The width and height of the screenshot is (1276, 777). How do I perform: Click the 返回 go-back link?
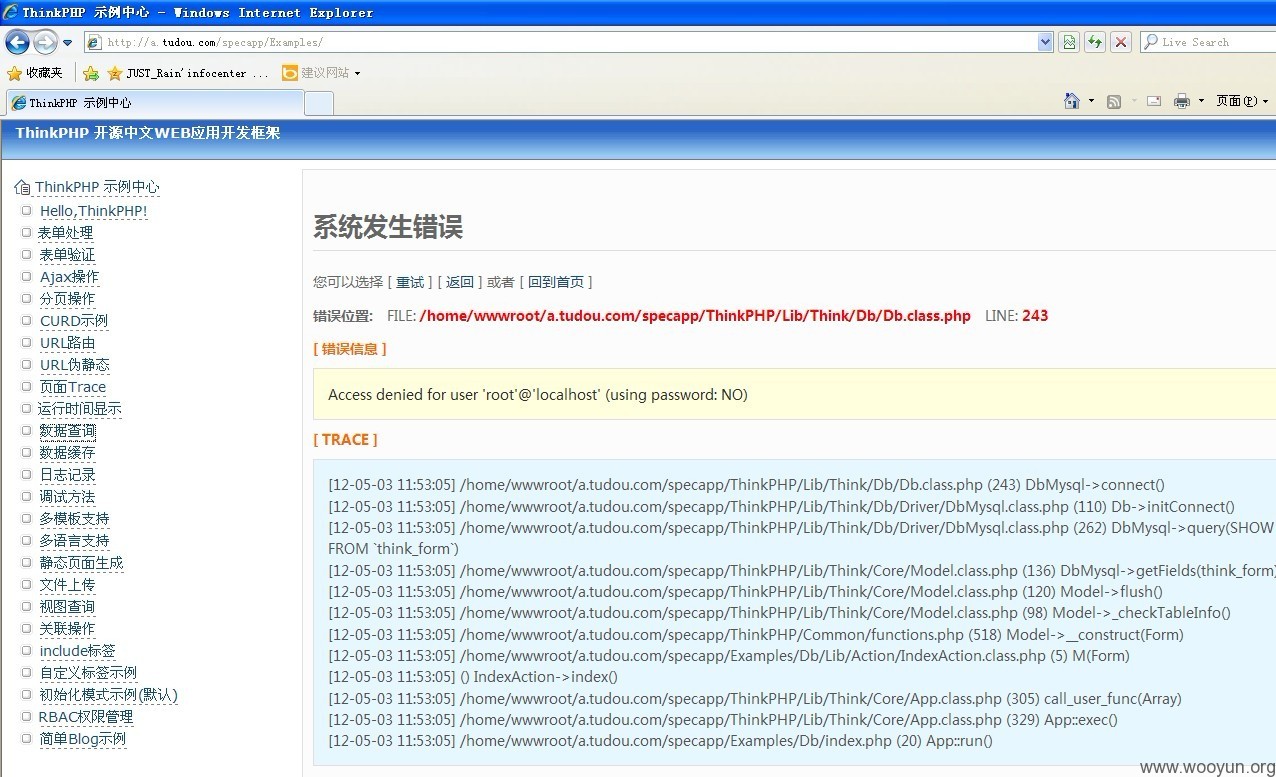(x=459, y=282)
